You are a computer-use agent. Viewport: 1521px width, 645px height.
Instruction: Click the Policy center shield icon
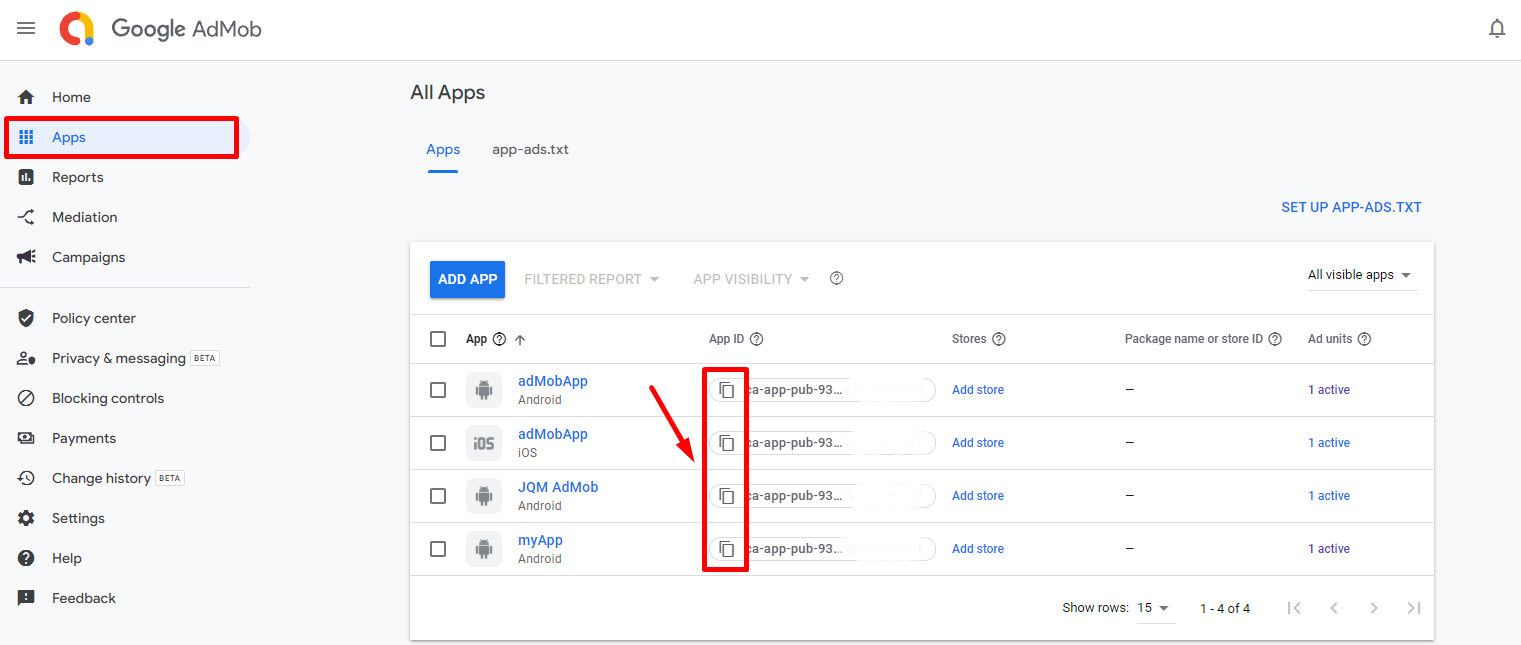27,318
